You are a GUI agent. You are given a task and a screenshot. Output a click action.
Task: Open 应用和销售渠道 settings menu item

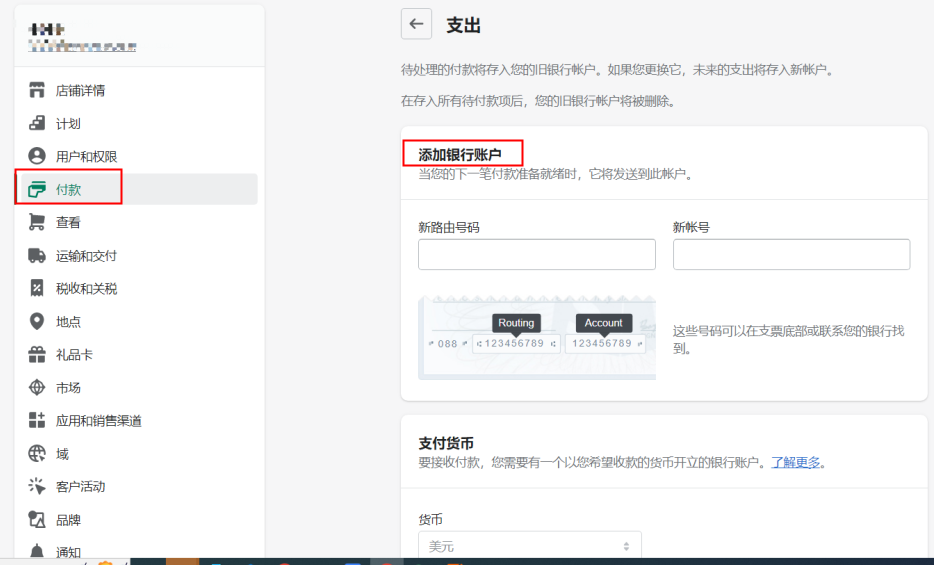tap(98, 420)
